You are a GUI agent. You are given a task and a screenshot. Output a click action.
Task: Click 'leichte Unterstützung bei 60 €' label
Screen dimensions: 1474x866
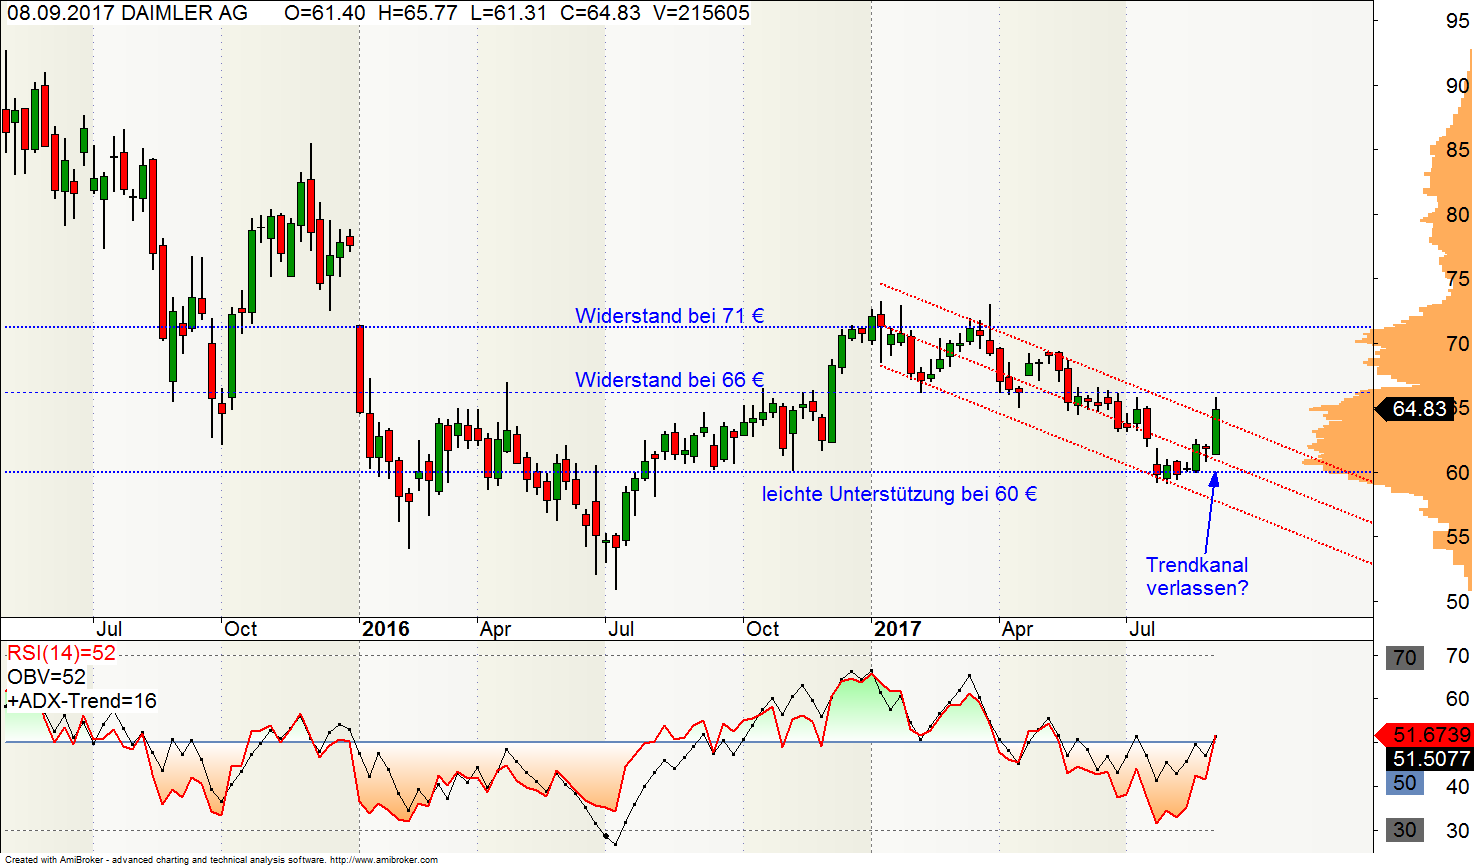point(899,494)
